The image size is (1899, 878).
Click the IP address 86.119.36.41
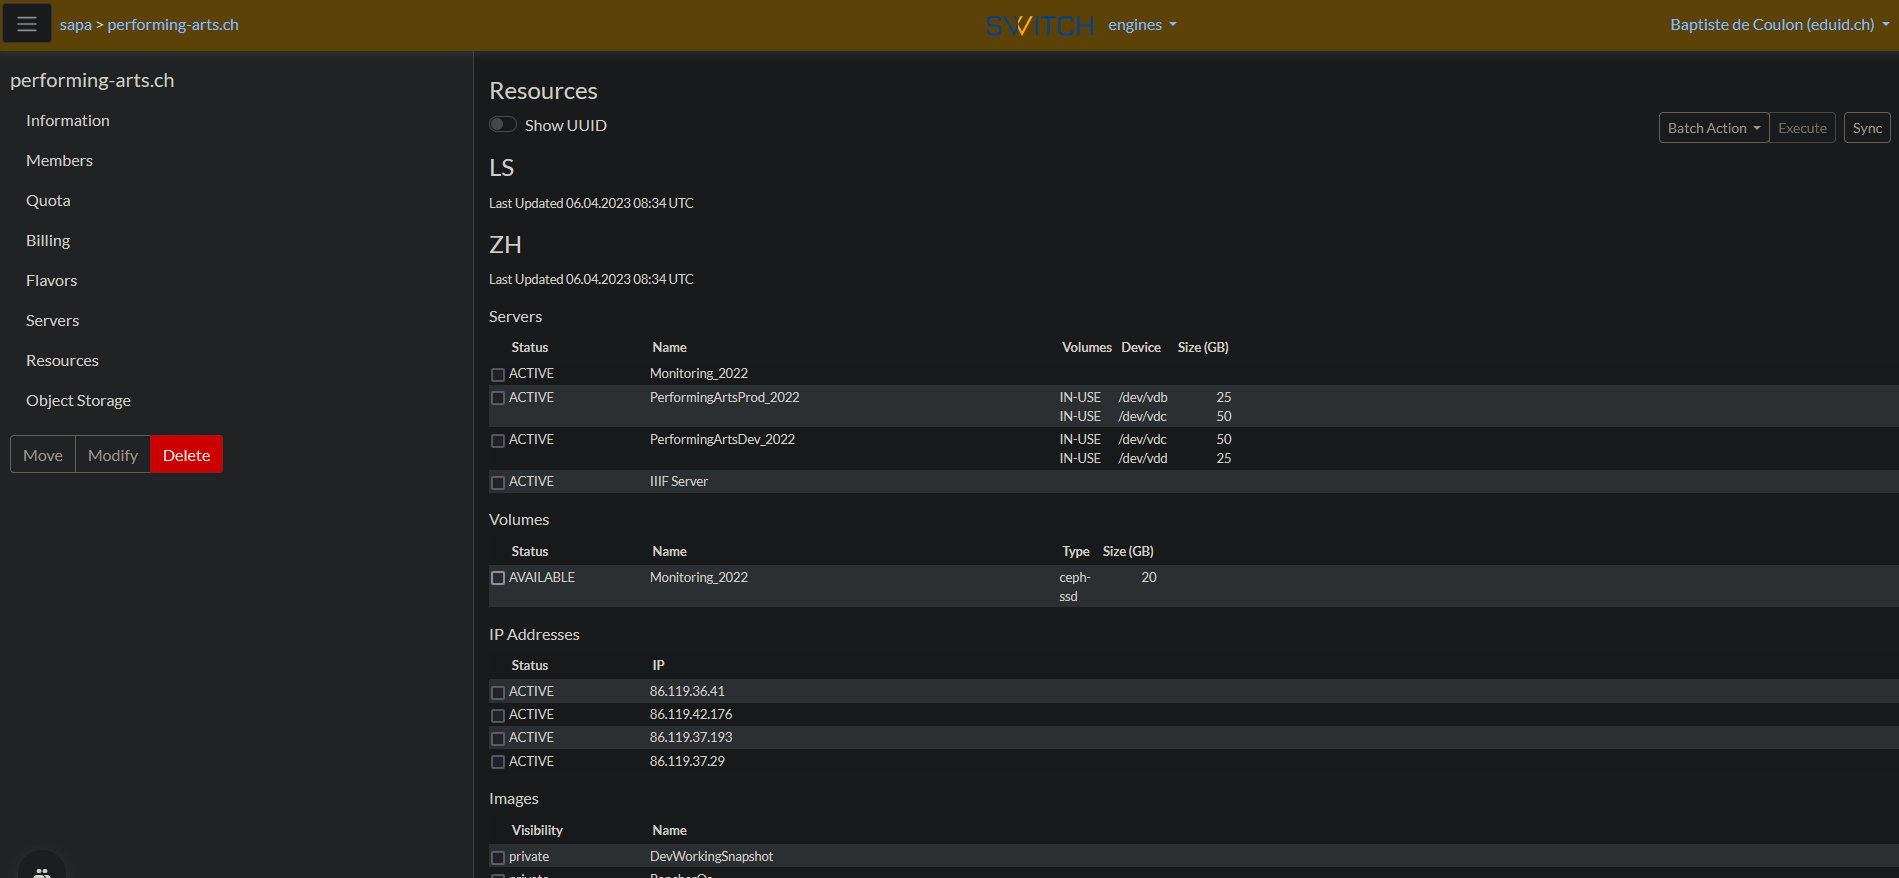coord(687,691)
